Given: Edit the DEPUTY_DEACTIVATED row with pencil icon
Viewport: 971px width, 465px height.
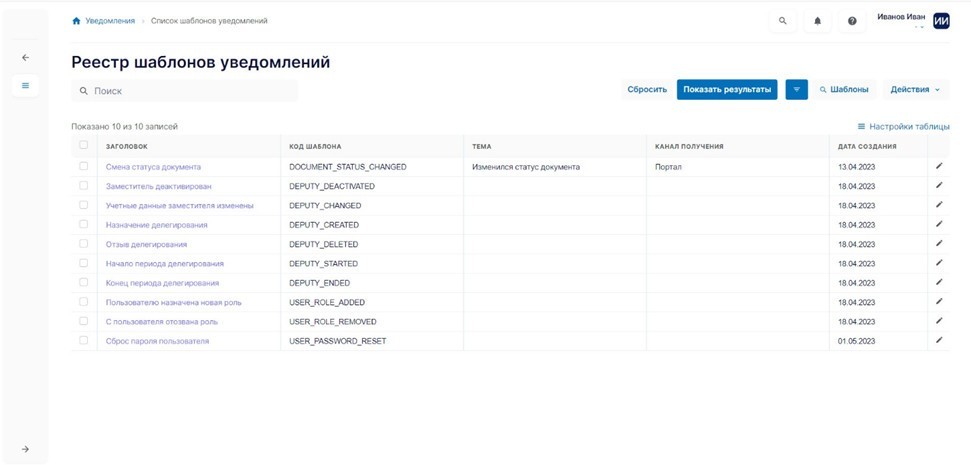Looking at the screenshot, I should coord(939,185).
